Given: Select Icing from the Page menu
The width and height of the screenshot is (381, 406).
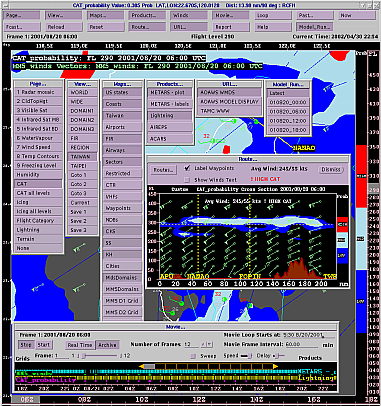Looking at the screenshot, I should click(x=39, y=202).
